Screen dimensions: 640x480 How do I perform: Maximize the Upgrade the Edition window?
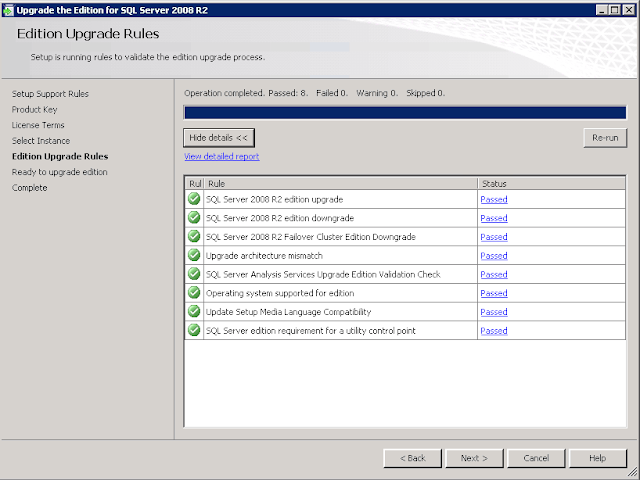pyautogui.click(x=614, y=10)
